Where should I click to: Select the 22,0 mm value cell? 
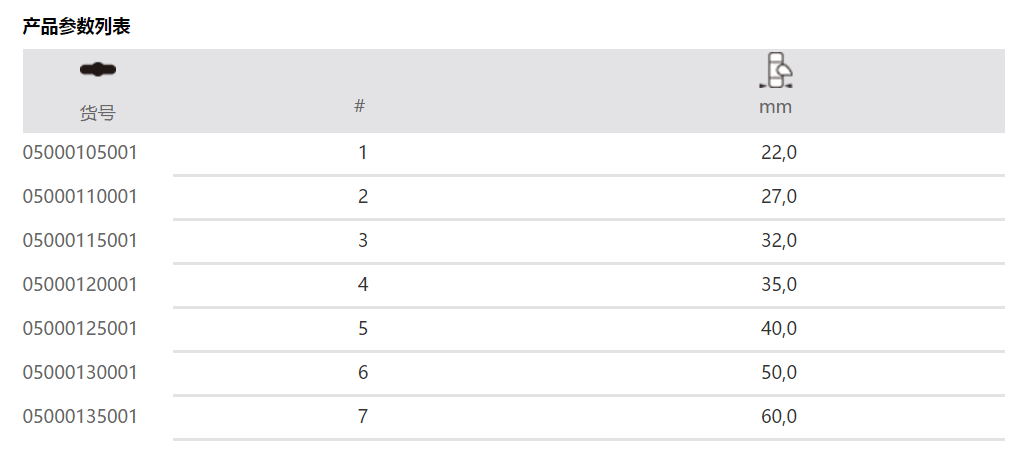coord(779,153)
